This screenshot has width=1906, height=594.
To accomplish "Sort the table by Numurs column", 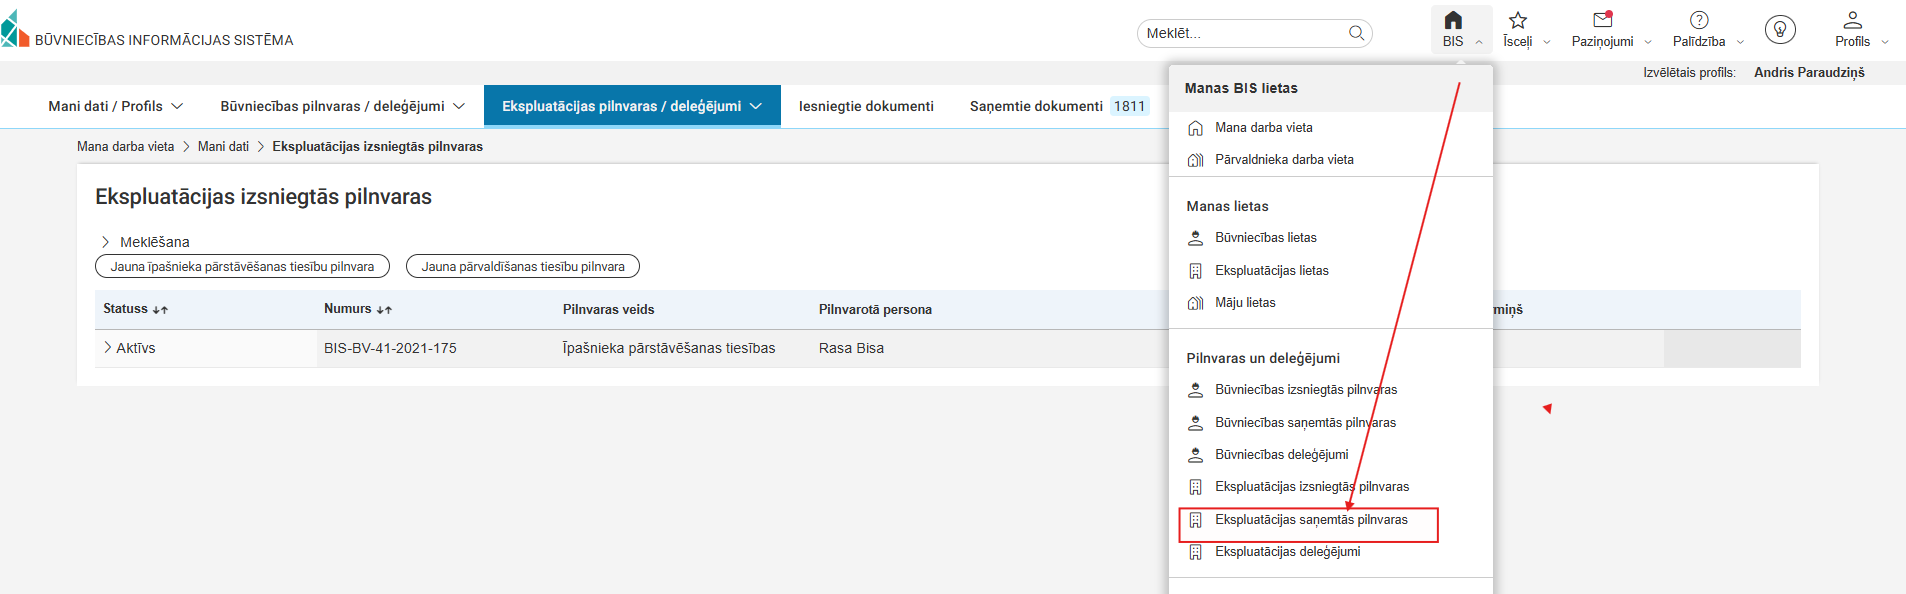I will 384,310.
